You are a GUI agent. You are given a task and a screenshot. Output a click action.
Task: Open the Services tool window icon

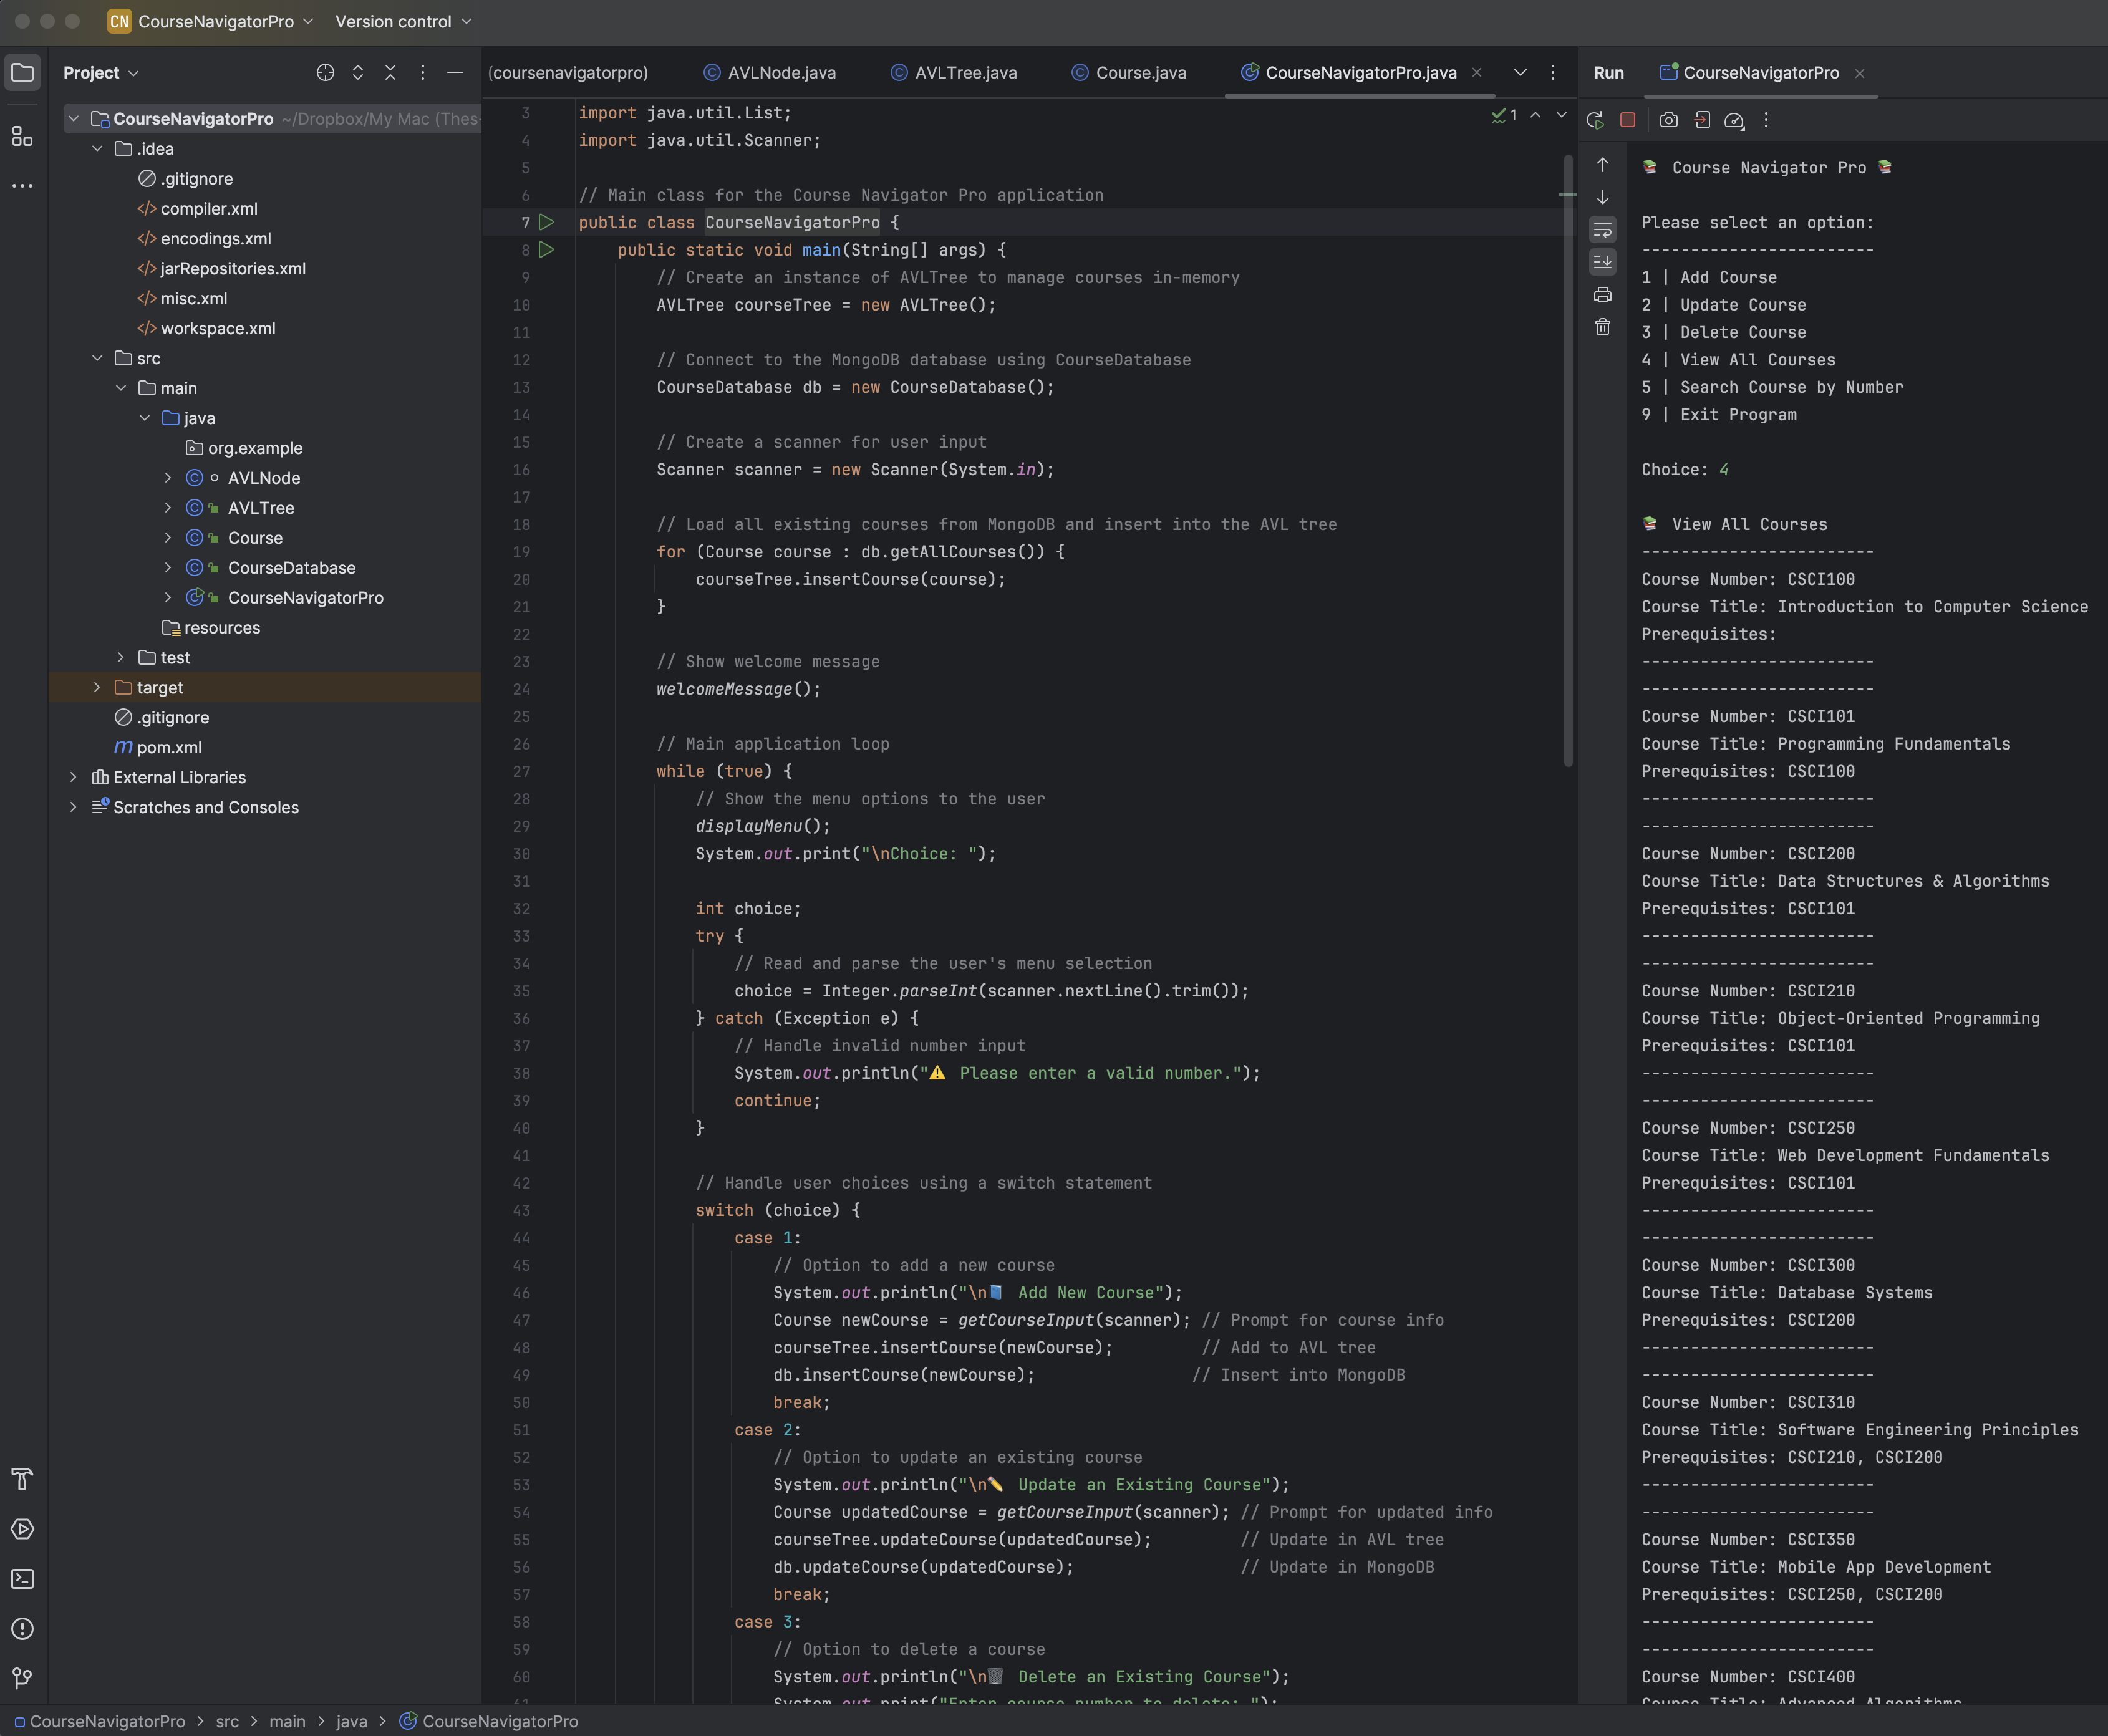pos(22,1529)
